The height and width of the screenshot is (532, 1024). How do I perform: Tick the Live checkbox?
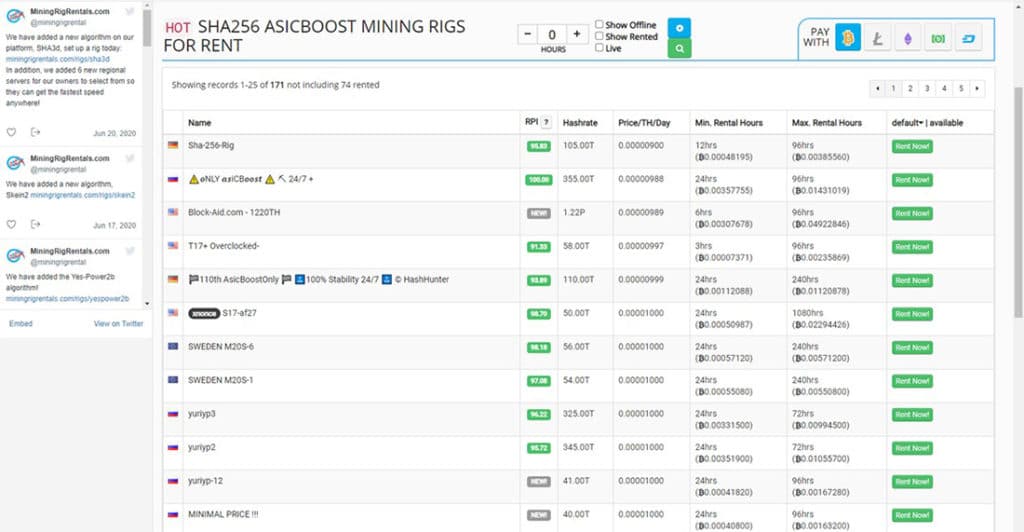click(599, 48)
